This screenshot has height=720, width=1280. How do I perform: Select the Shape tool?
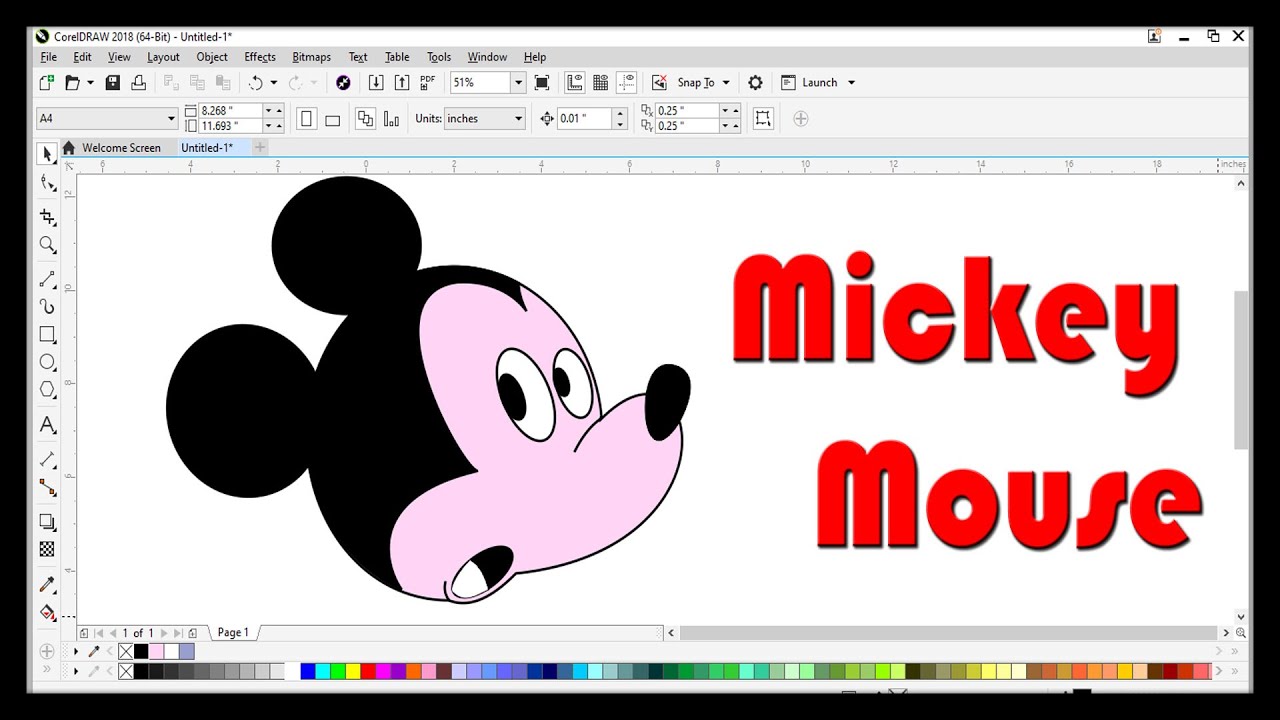[47, 182]
